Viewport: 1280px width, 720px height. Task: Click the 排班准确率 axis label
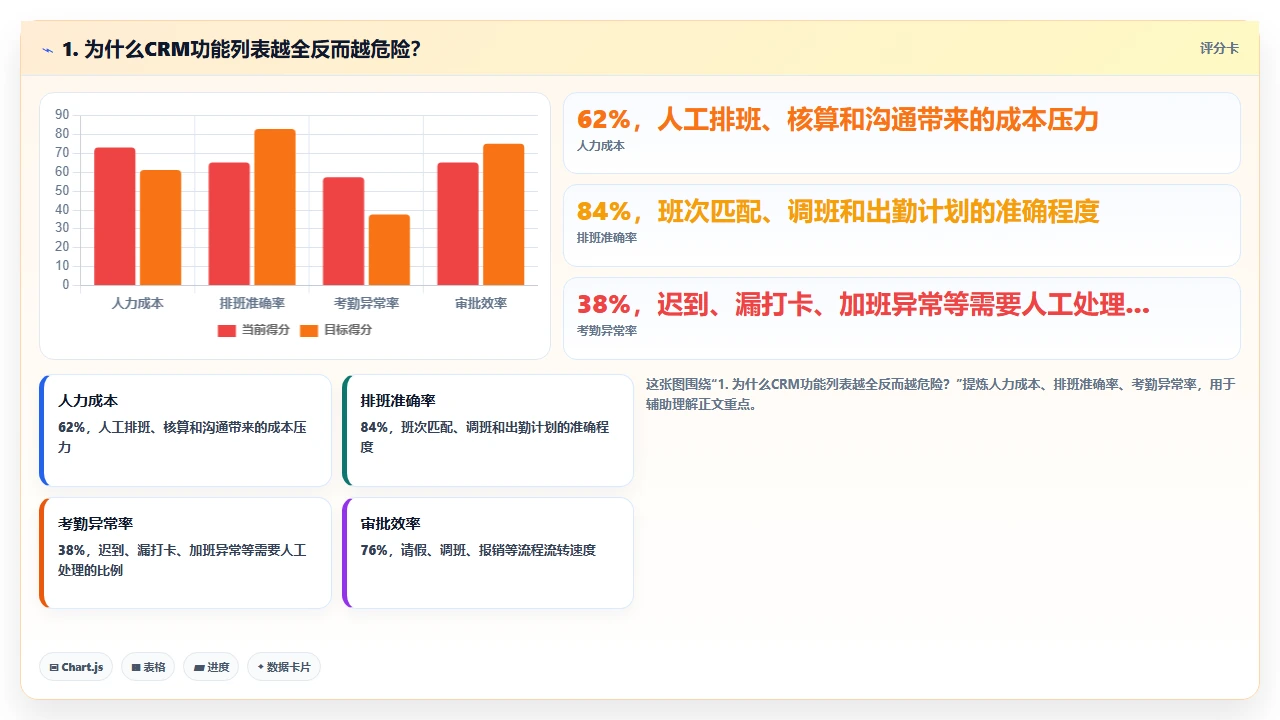click(x=252, y=303)
